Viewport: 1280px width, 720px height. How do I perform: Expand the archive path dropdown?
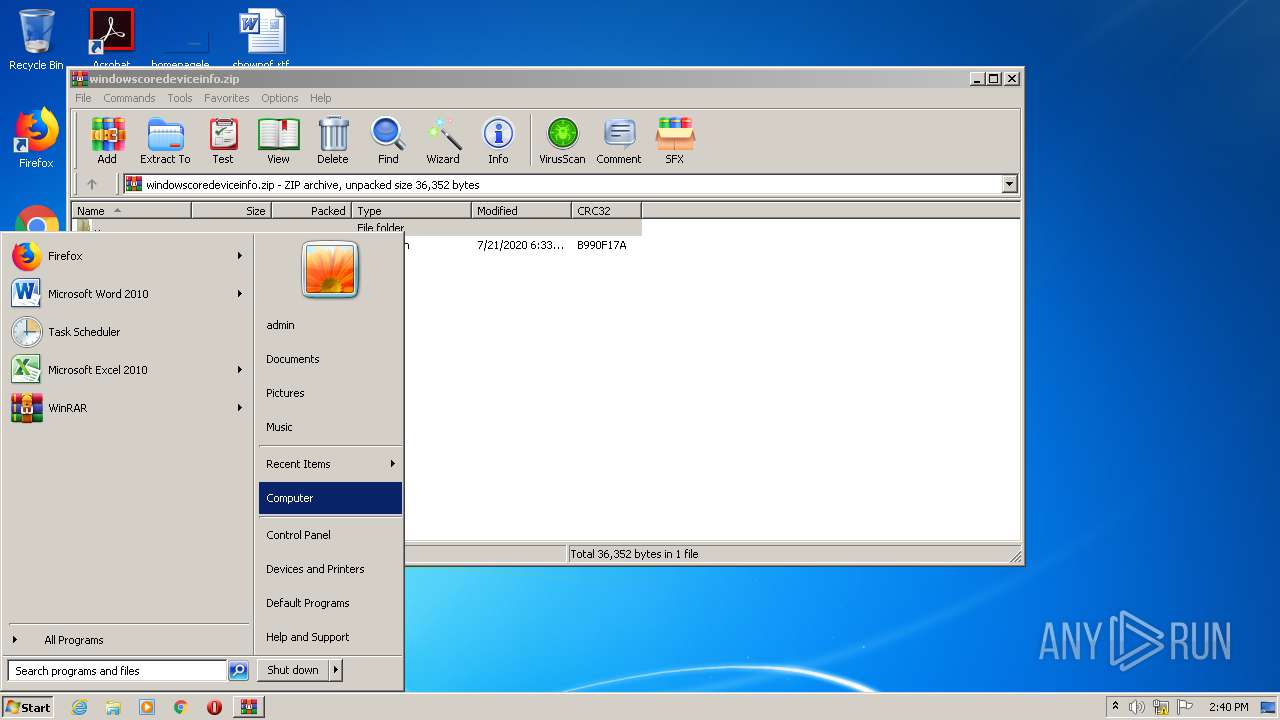coord(1009,184)
